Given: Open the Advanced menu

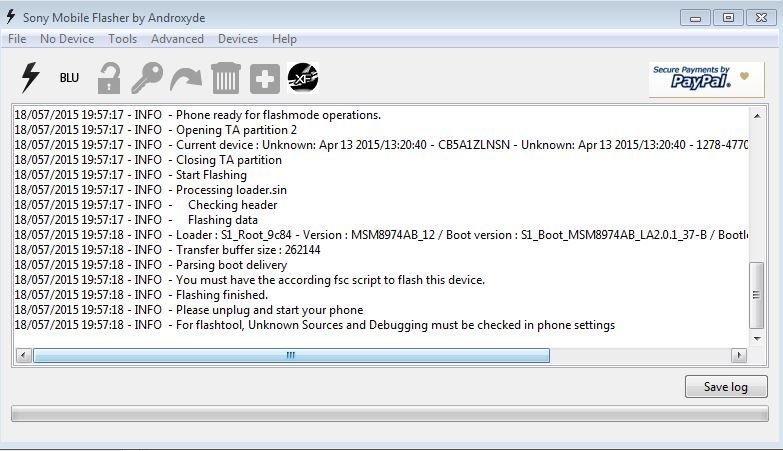Looking at the screenshot, I should pyautogui.click(x=177, y=39).
